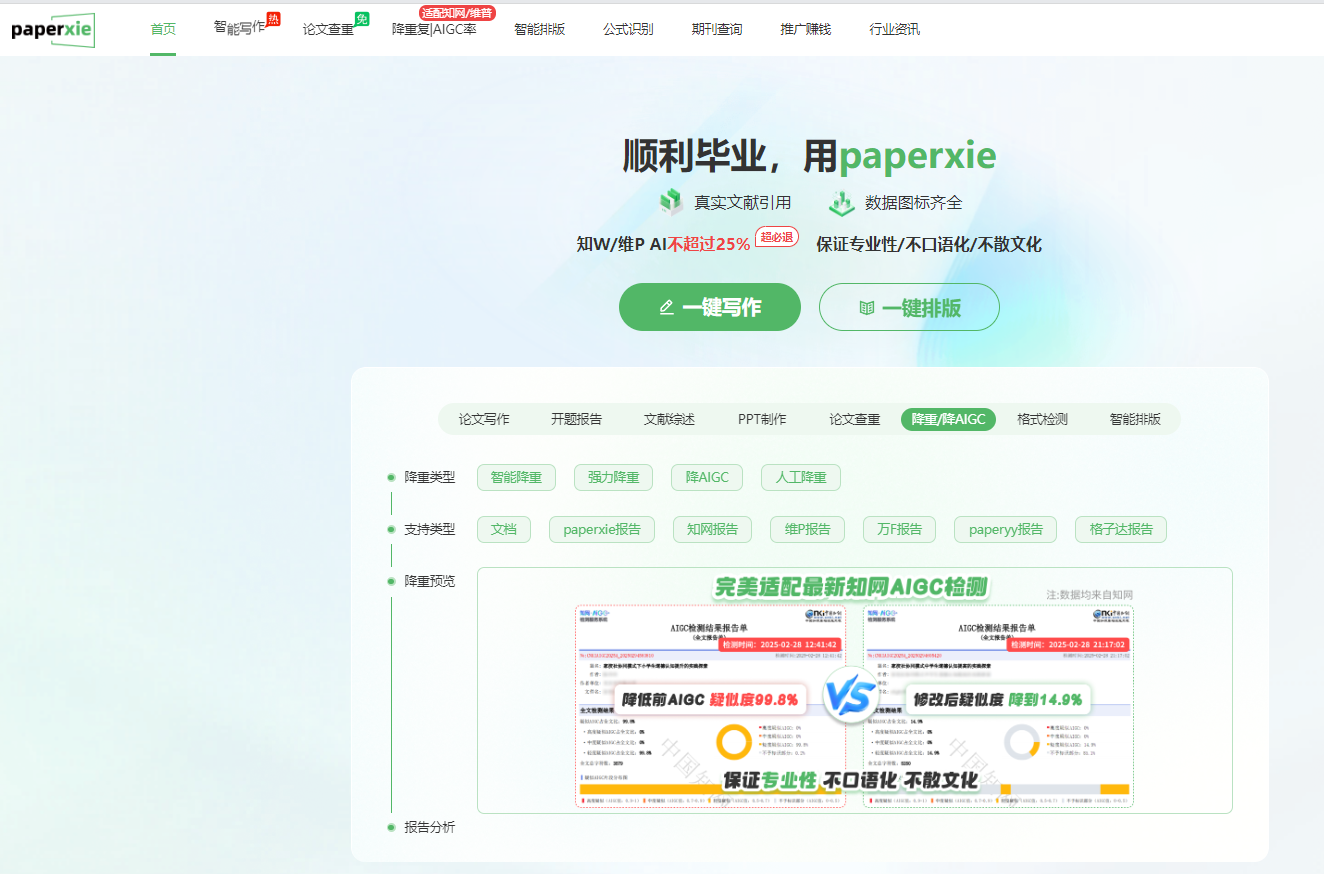Select the 智能降重 type option
This screenshot has height=874, width=1324.
(516, 478)
